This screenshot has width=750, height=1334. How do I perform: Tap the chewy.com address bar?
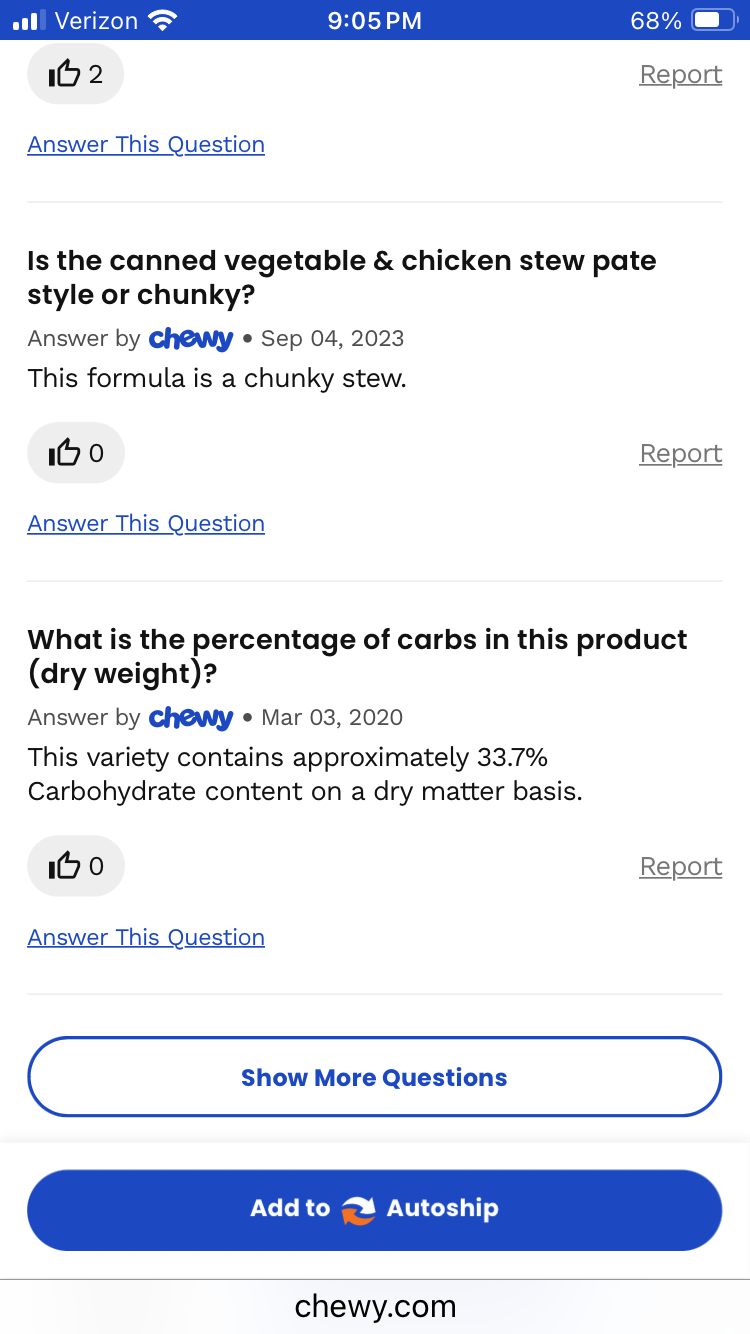(x=375, y=1306)
